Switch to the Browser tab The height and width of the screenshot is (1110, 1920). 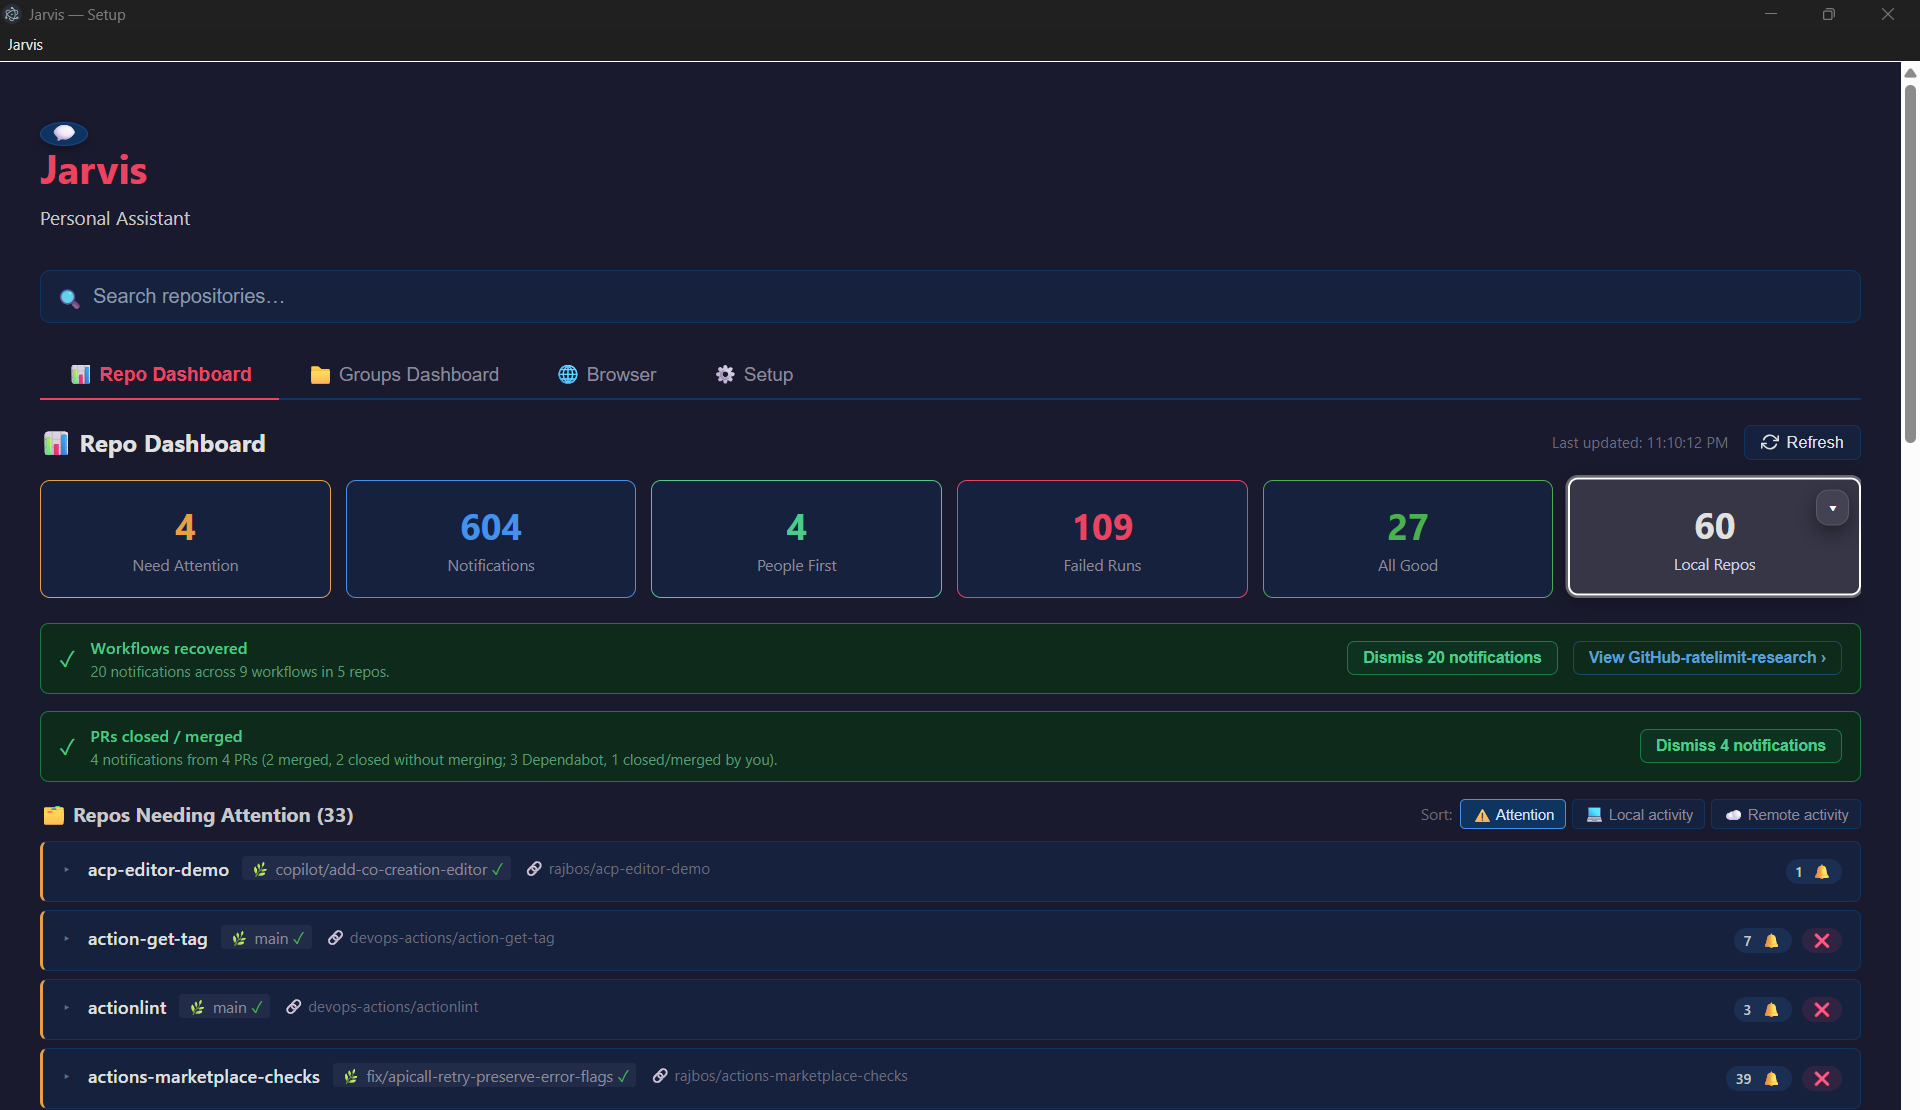pos(607,374)
